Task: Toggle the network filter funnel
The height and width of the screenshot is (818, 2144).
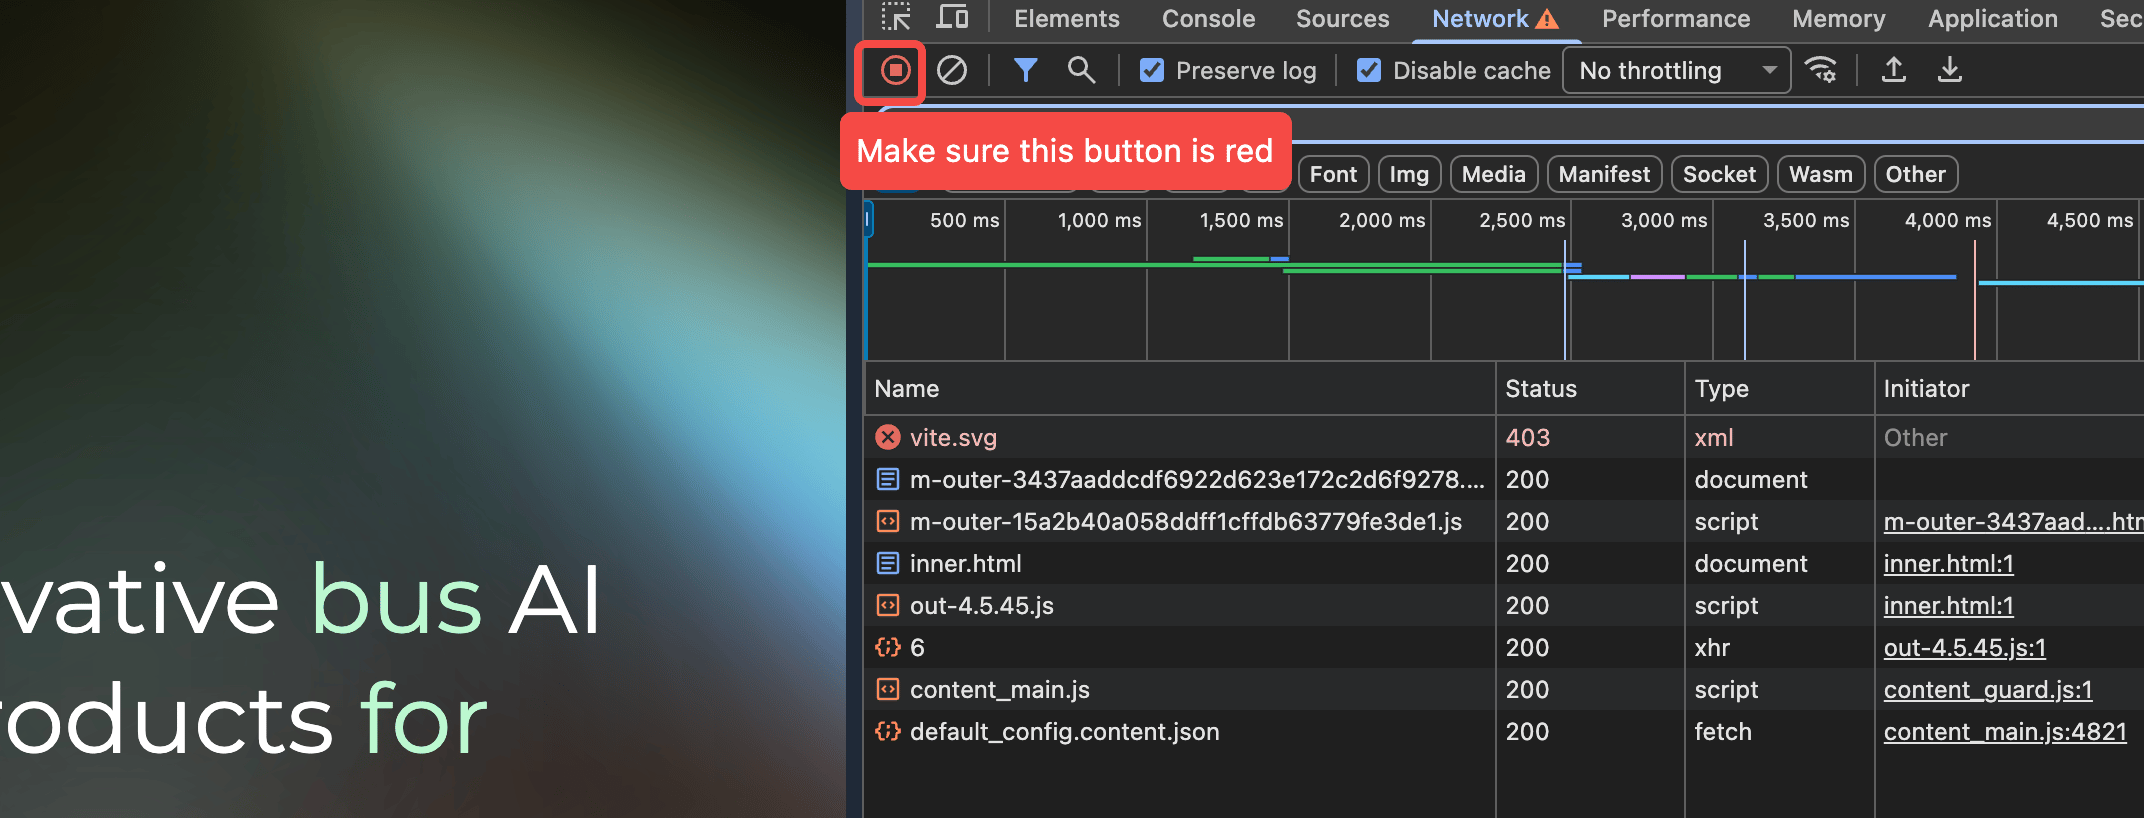Action: coord(1025,70)
